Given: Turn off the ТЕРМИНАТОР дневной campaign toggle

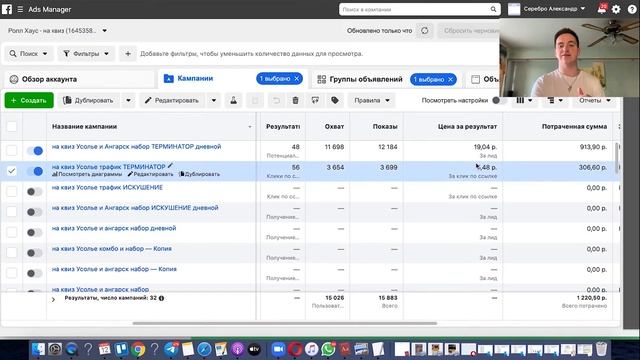Looking at the screenshot, I should [x=35, y=151].
